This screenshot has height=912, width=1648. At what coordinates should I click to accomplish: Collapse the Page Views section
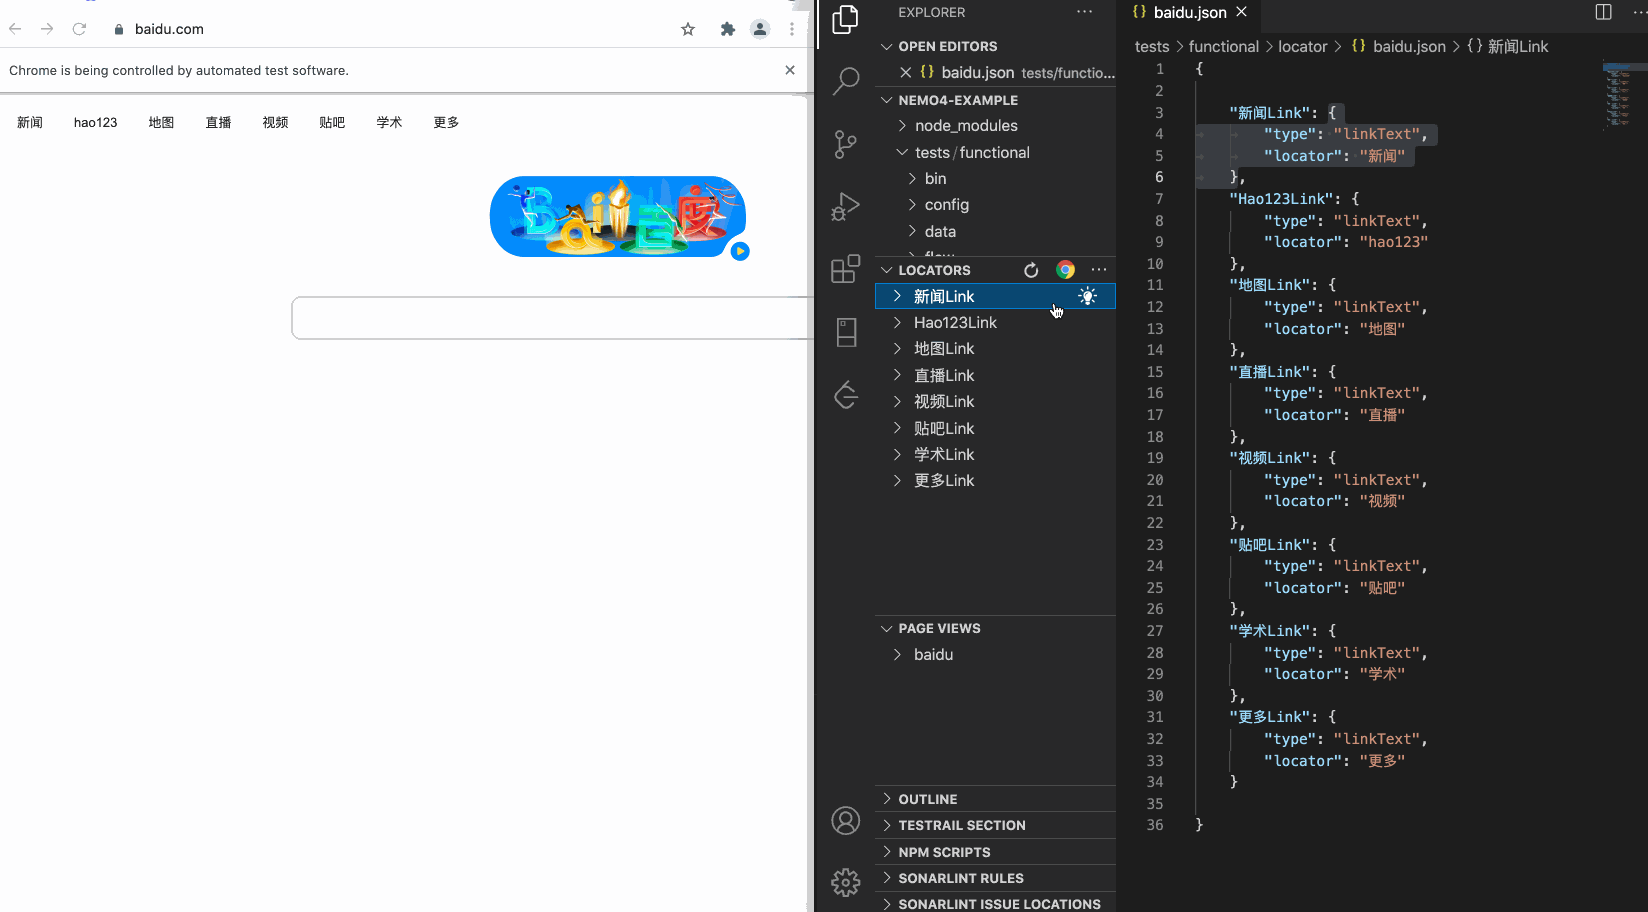pyautogui.click(x=886, y=628)
